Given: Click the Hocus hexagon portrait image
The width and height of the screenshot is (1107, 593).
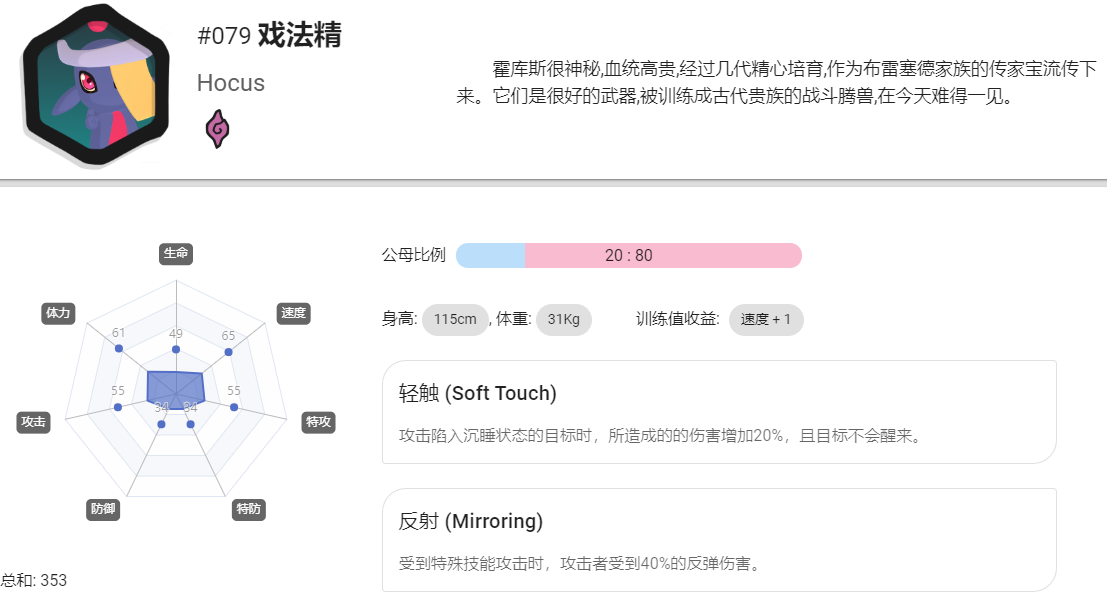Looking at the screenshot, I should tap(96, 85).
